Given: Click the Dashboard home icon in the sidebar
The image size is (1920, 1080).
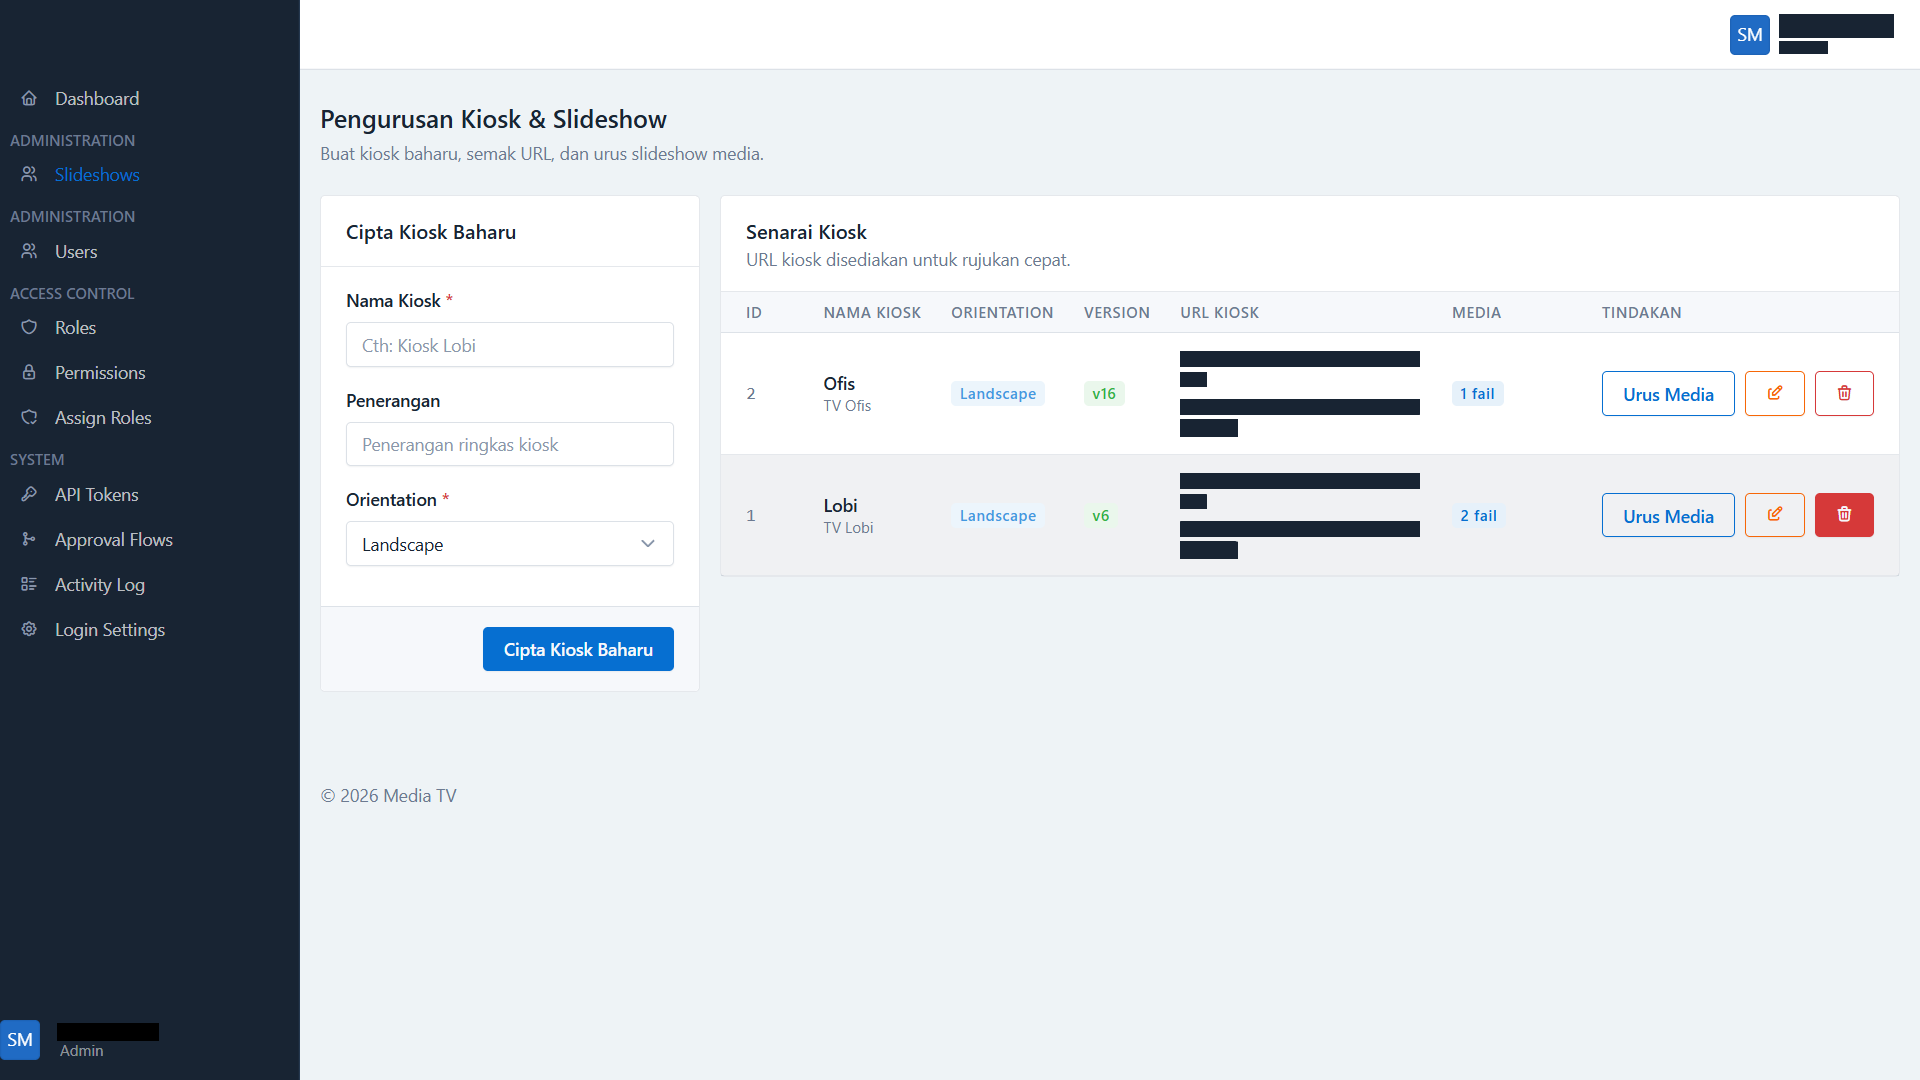Looking at the screenshot, I should 29,98.
